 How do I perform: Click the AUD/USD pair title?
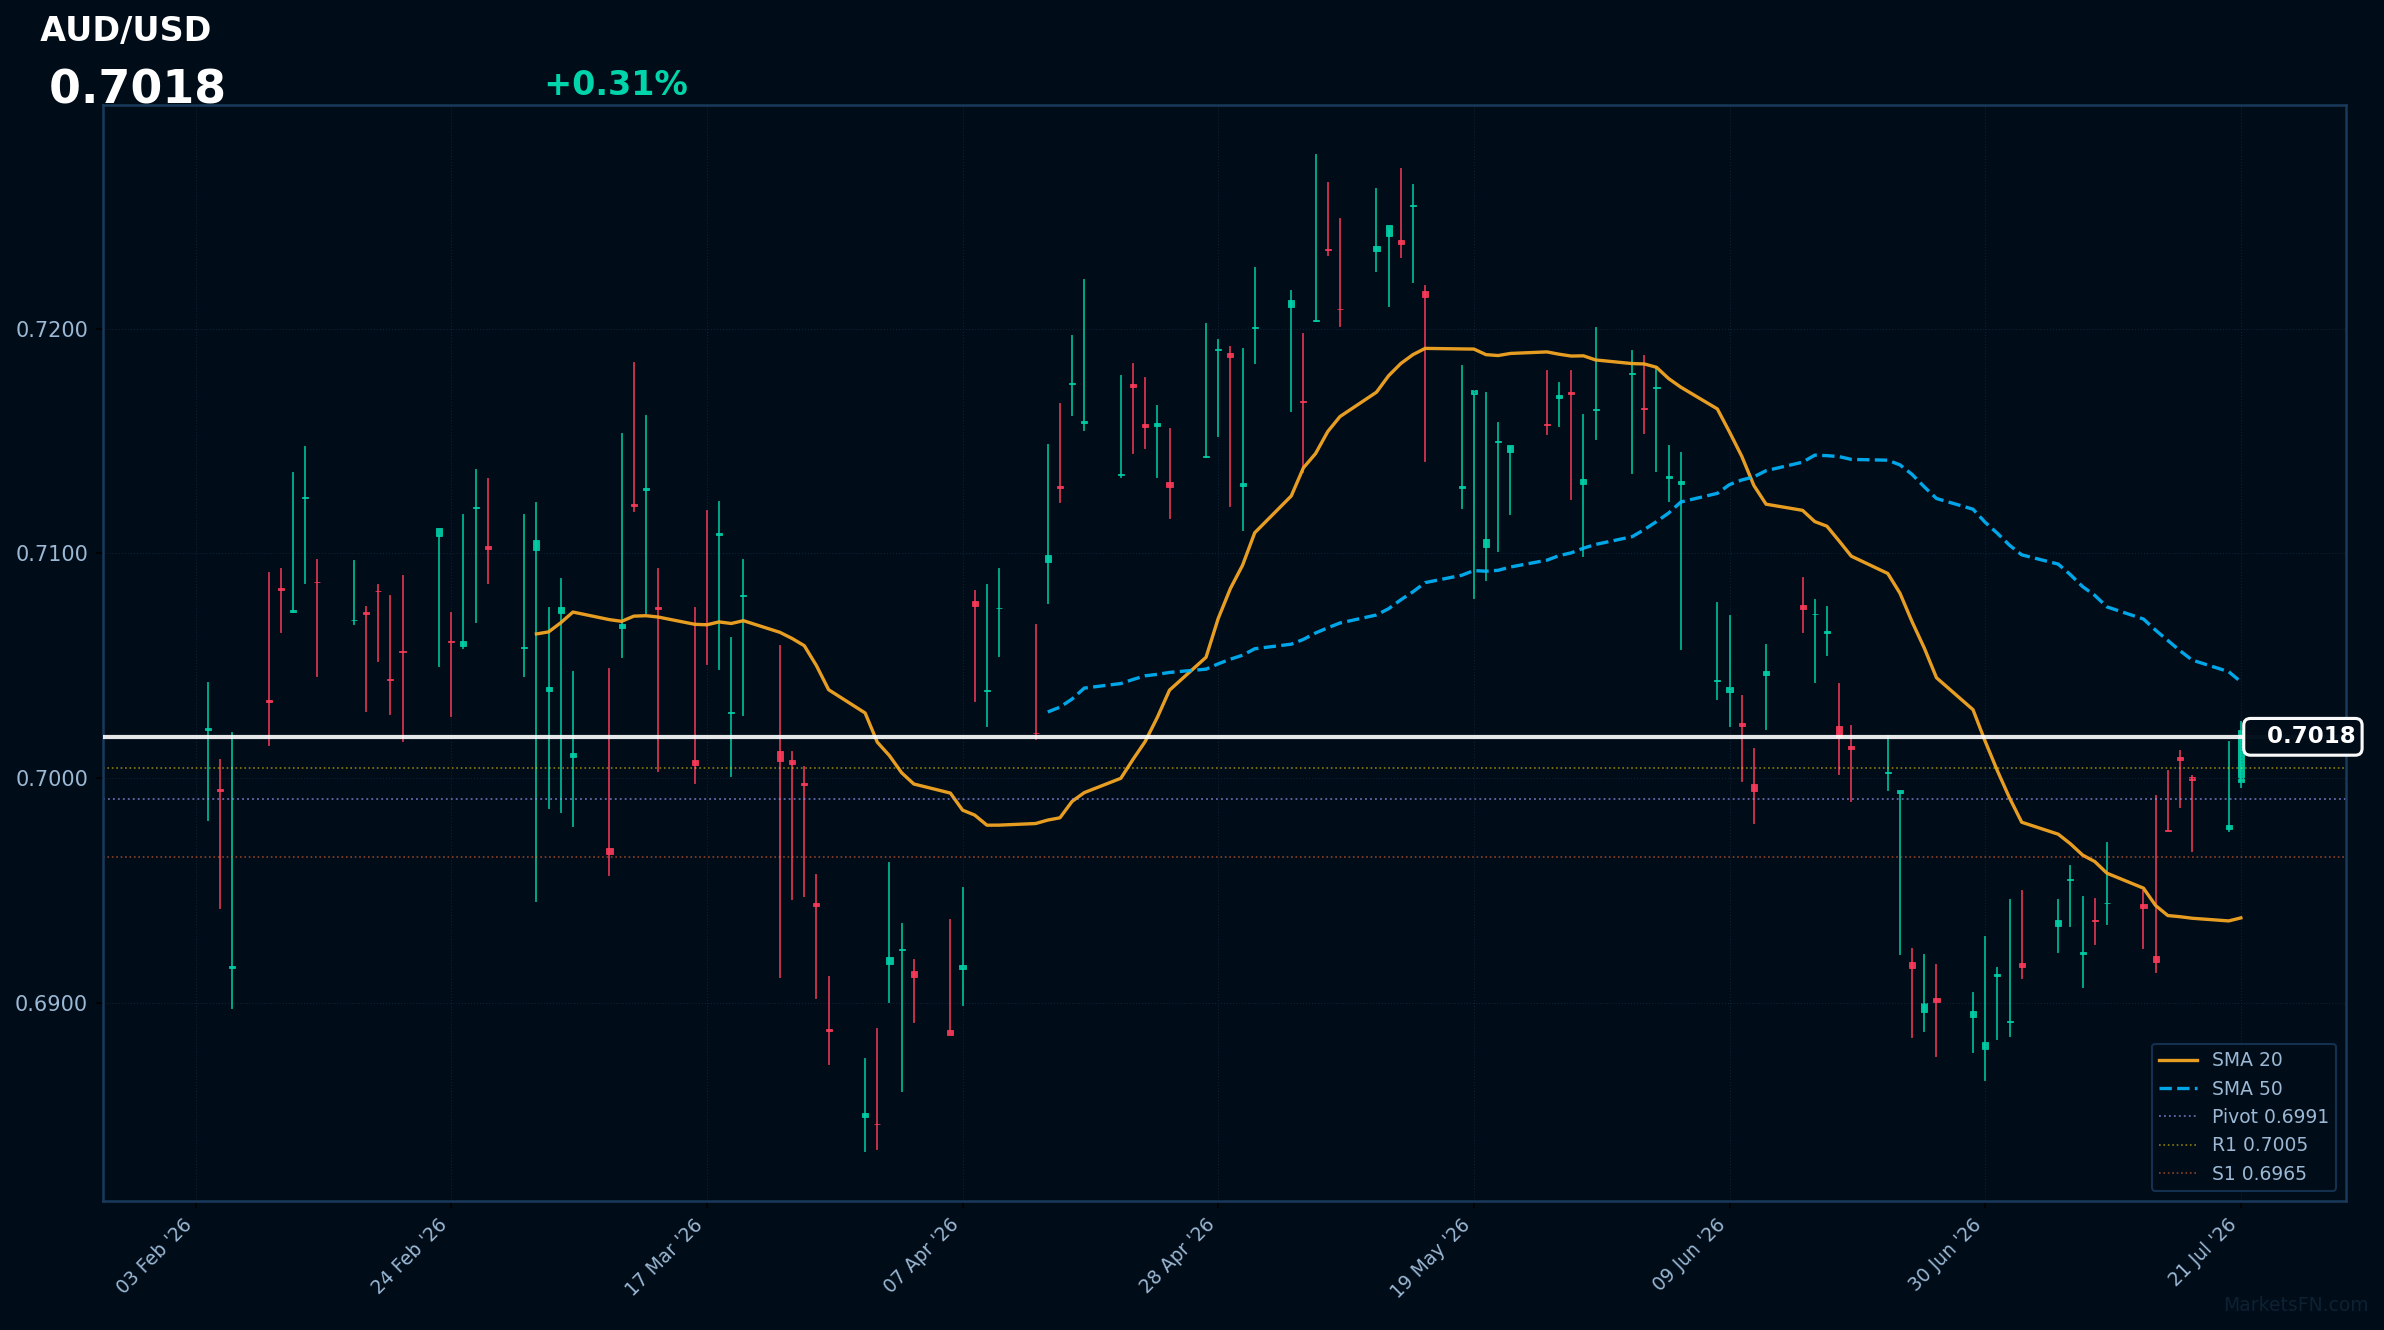[x=125, y=30]
